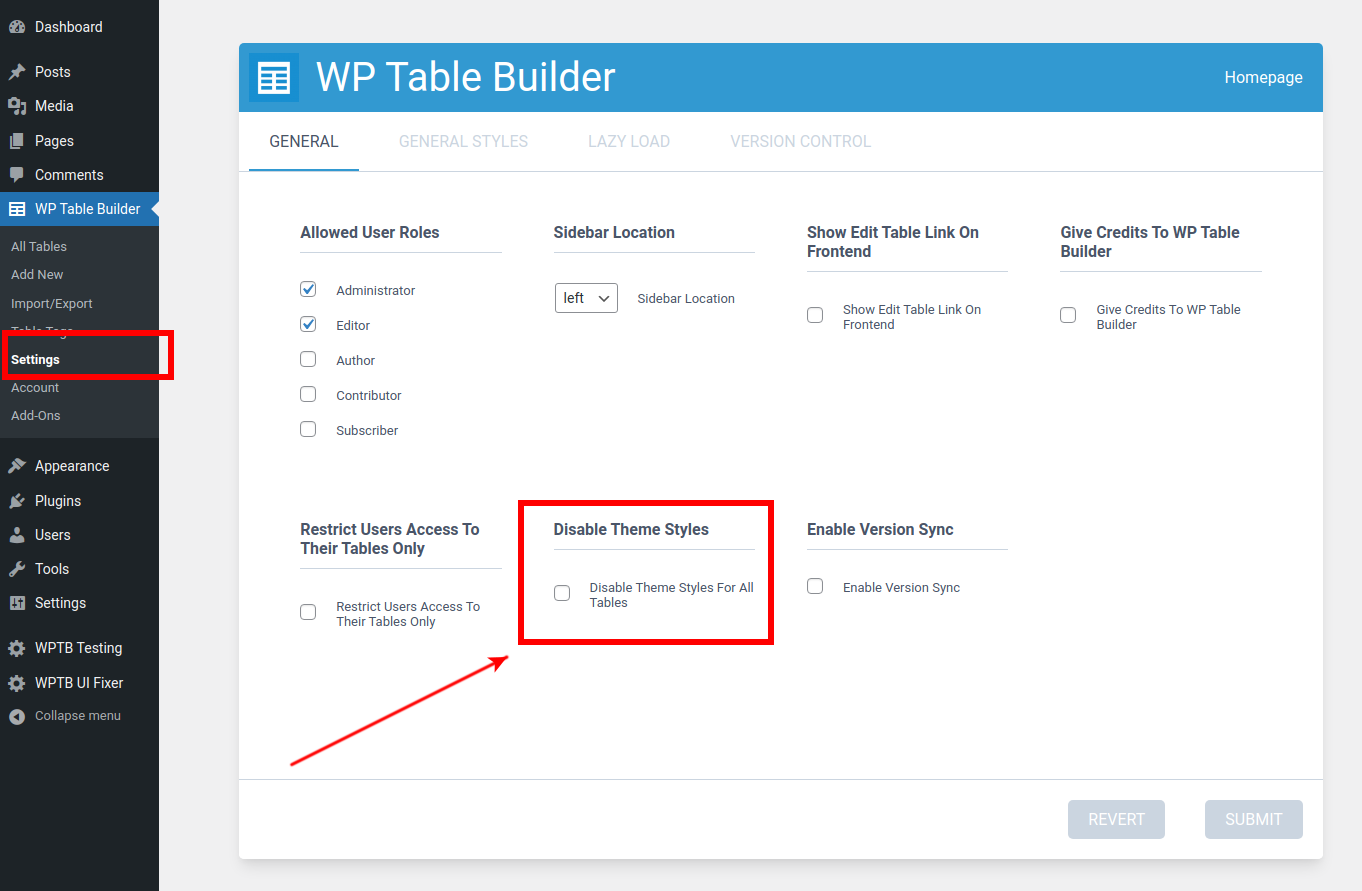Select WP Table Builder in admin menu
1362x891 pixels.
[79, 209]
